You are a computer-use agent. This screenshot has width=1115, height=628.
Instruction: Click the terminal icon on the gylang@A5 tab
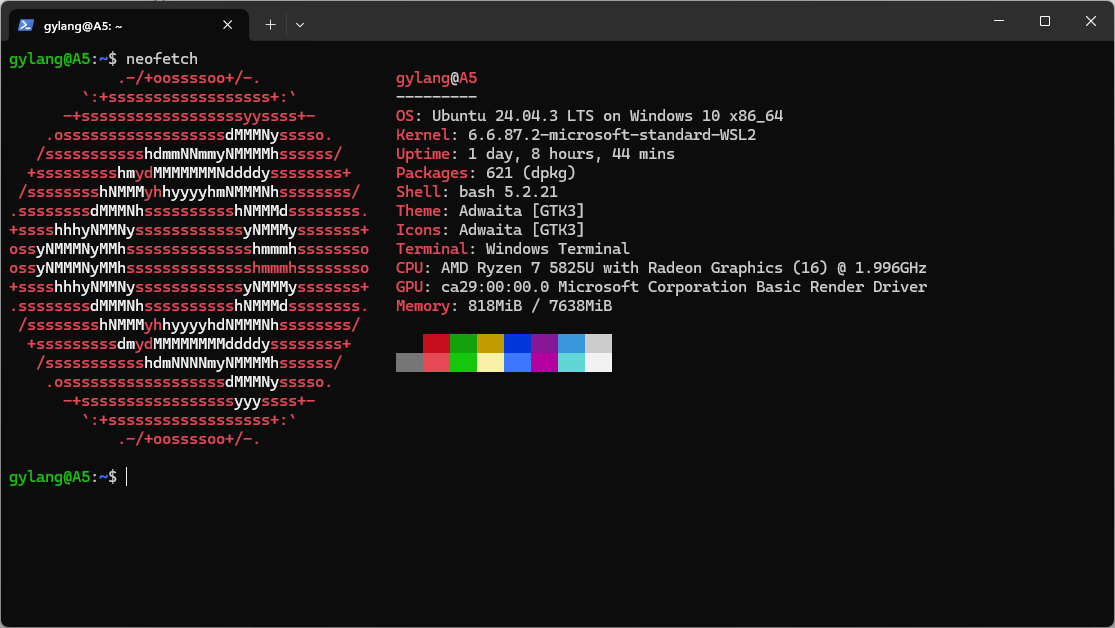27,25
